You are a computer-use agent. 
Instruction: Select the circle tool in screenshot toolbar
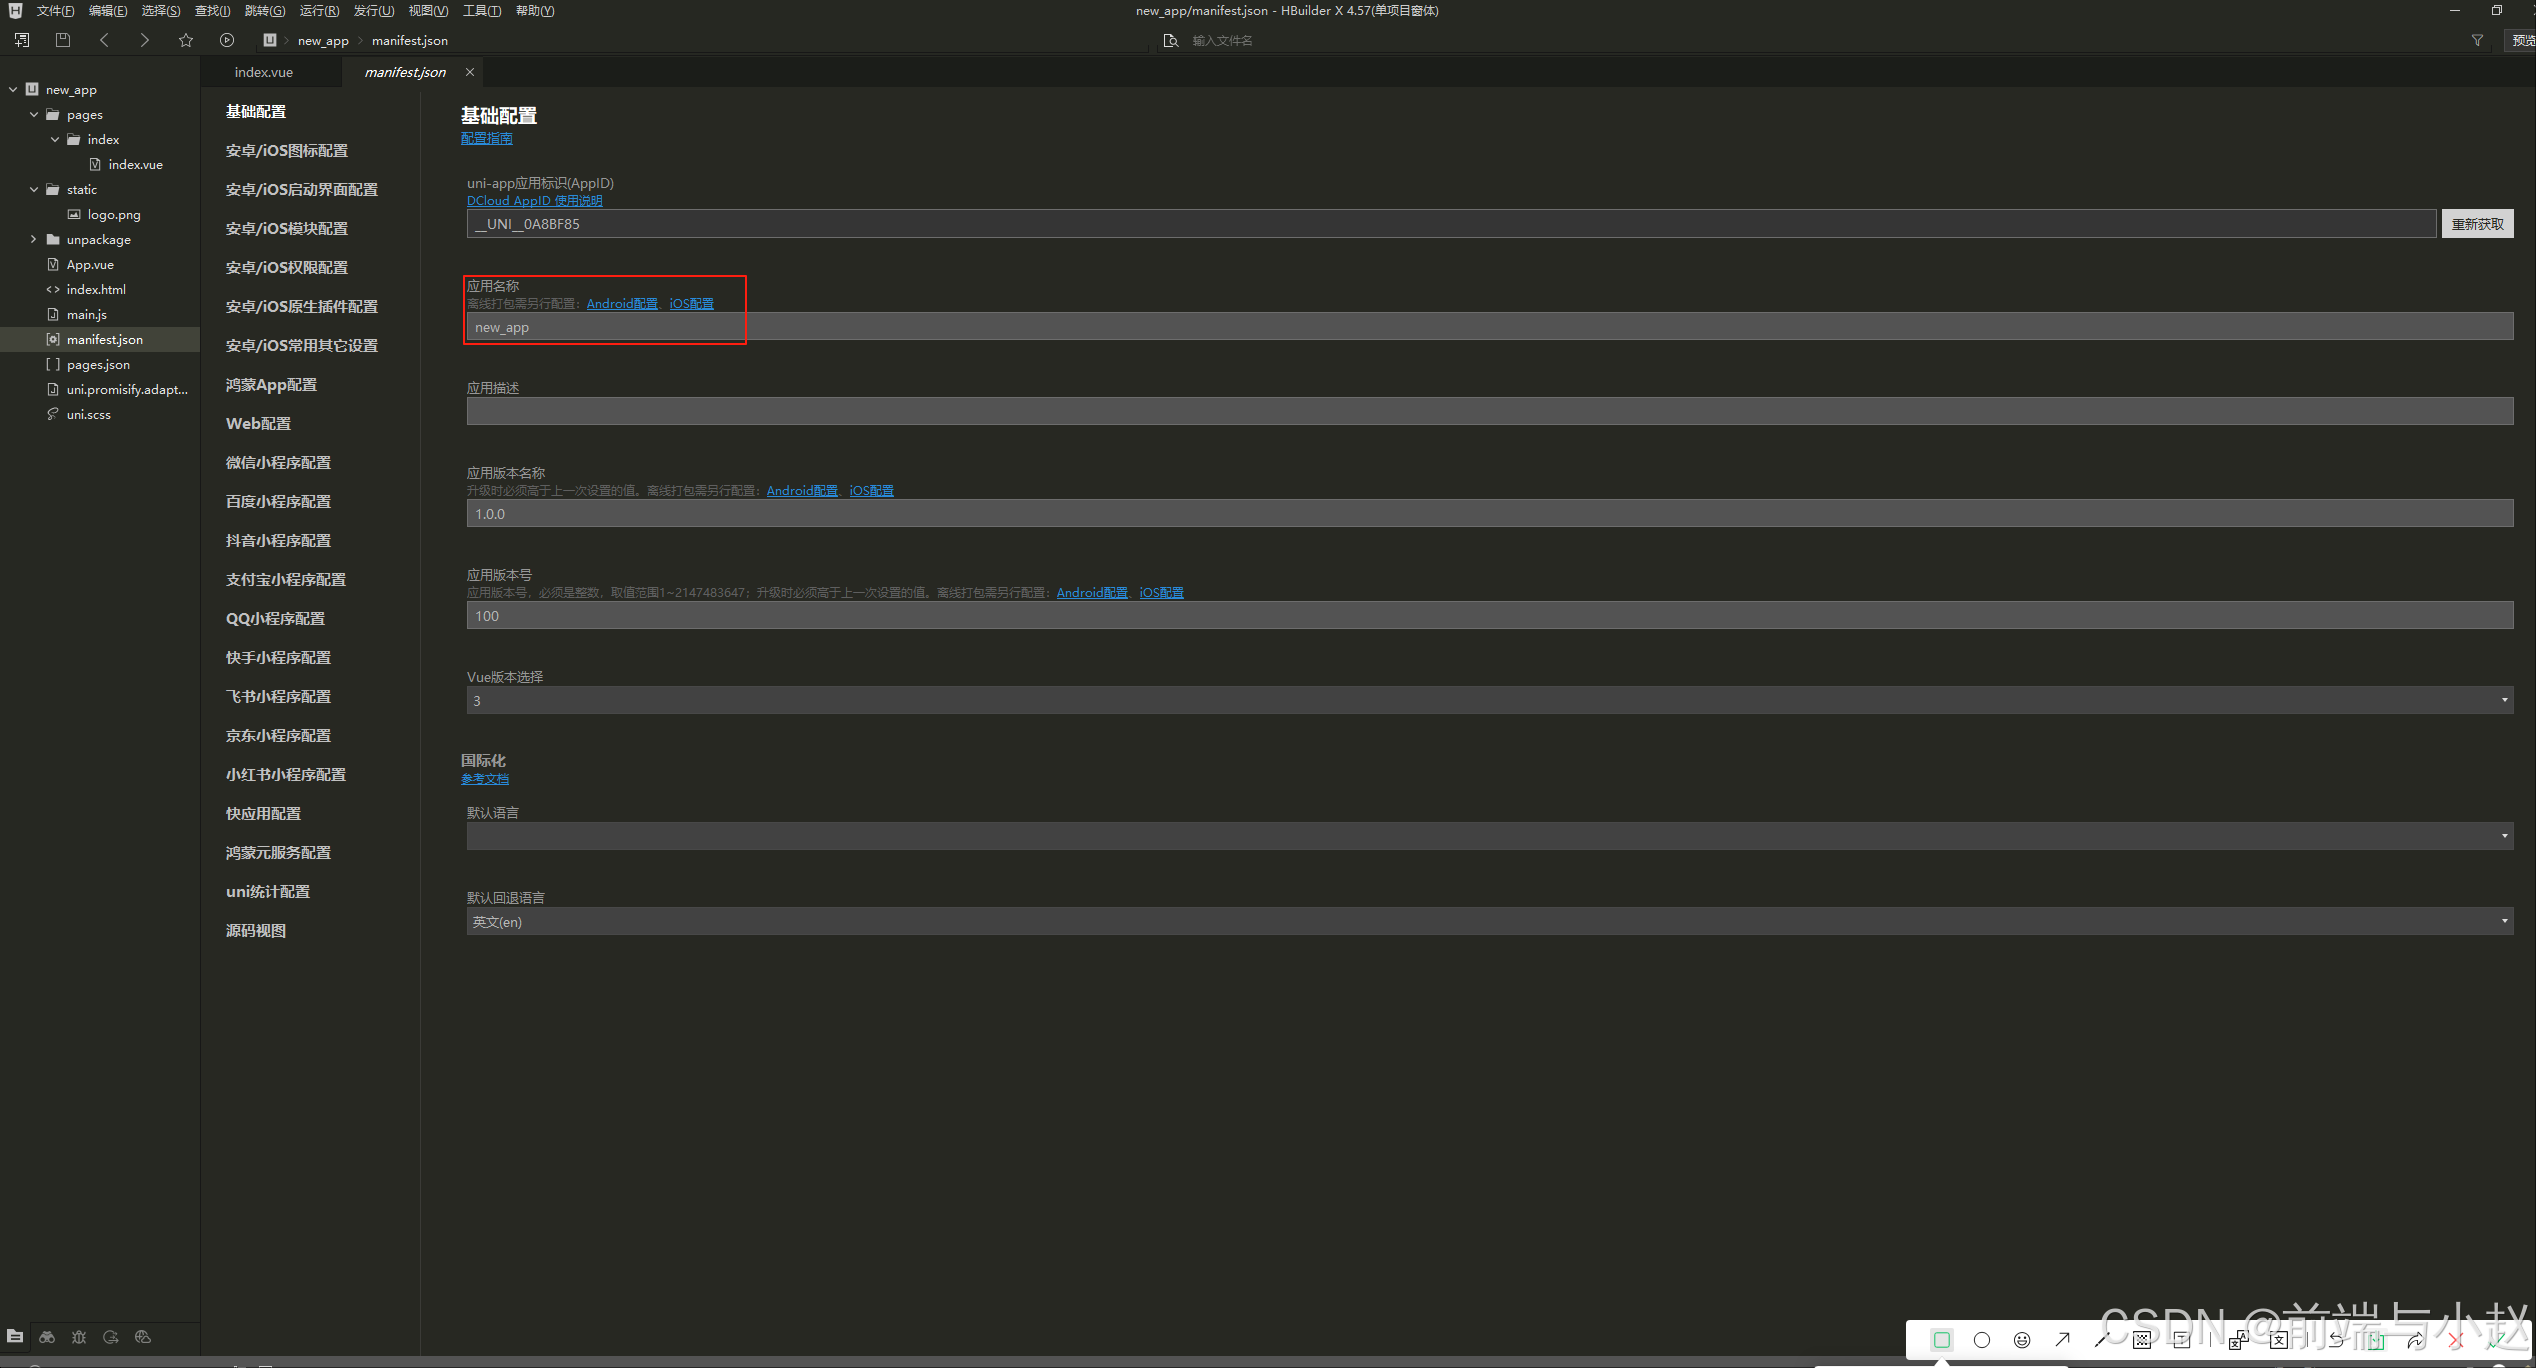1982,1340
